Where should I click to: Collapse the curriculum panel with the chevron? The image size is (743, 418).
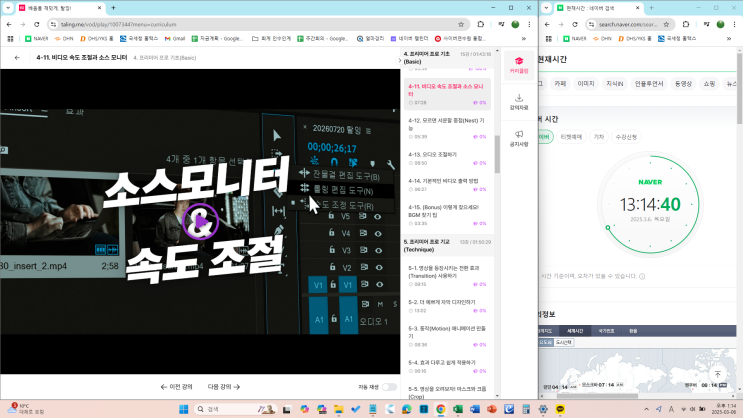[399, 60]
